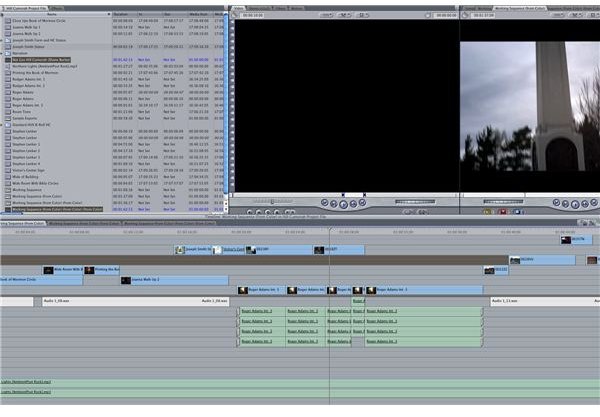This screenshot has width=600, height=417.
Task: Click the blue Replace edit button in Canvas
Action: point(517,212)
